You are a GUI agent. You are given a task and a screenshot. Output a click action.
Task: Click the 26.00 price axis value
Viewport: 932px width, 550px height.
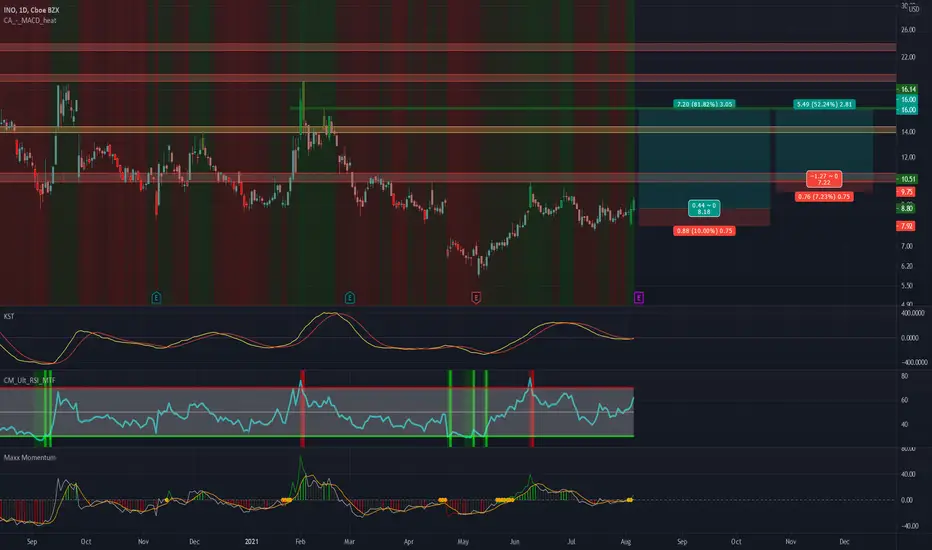click(x=908, y=30)
